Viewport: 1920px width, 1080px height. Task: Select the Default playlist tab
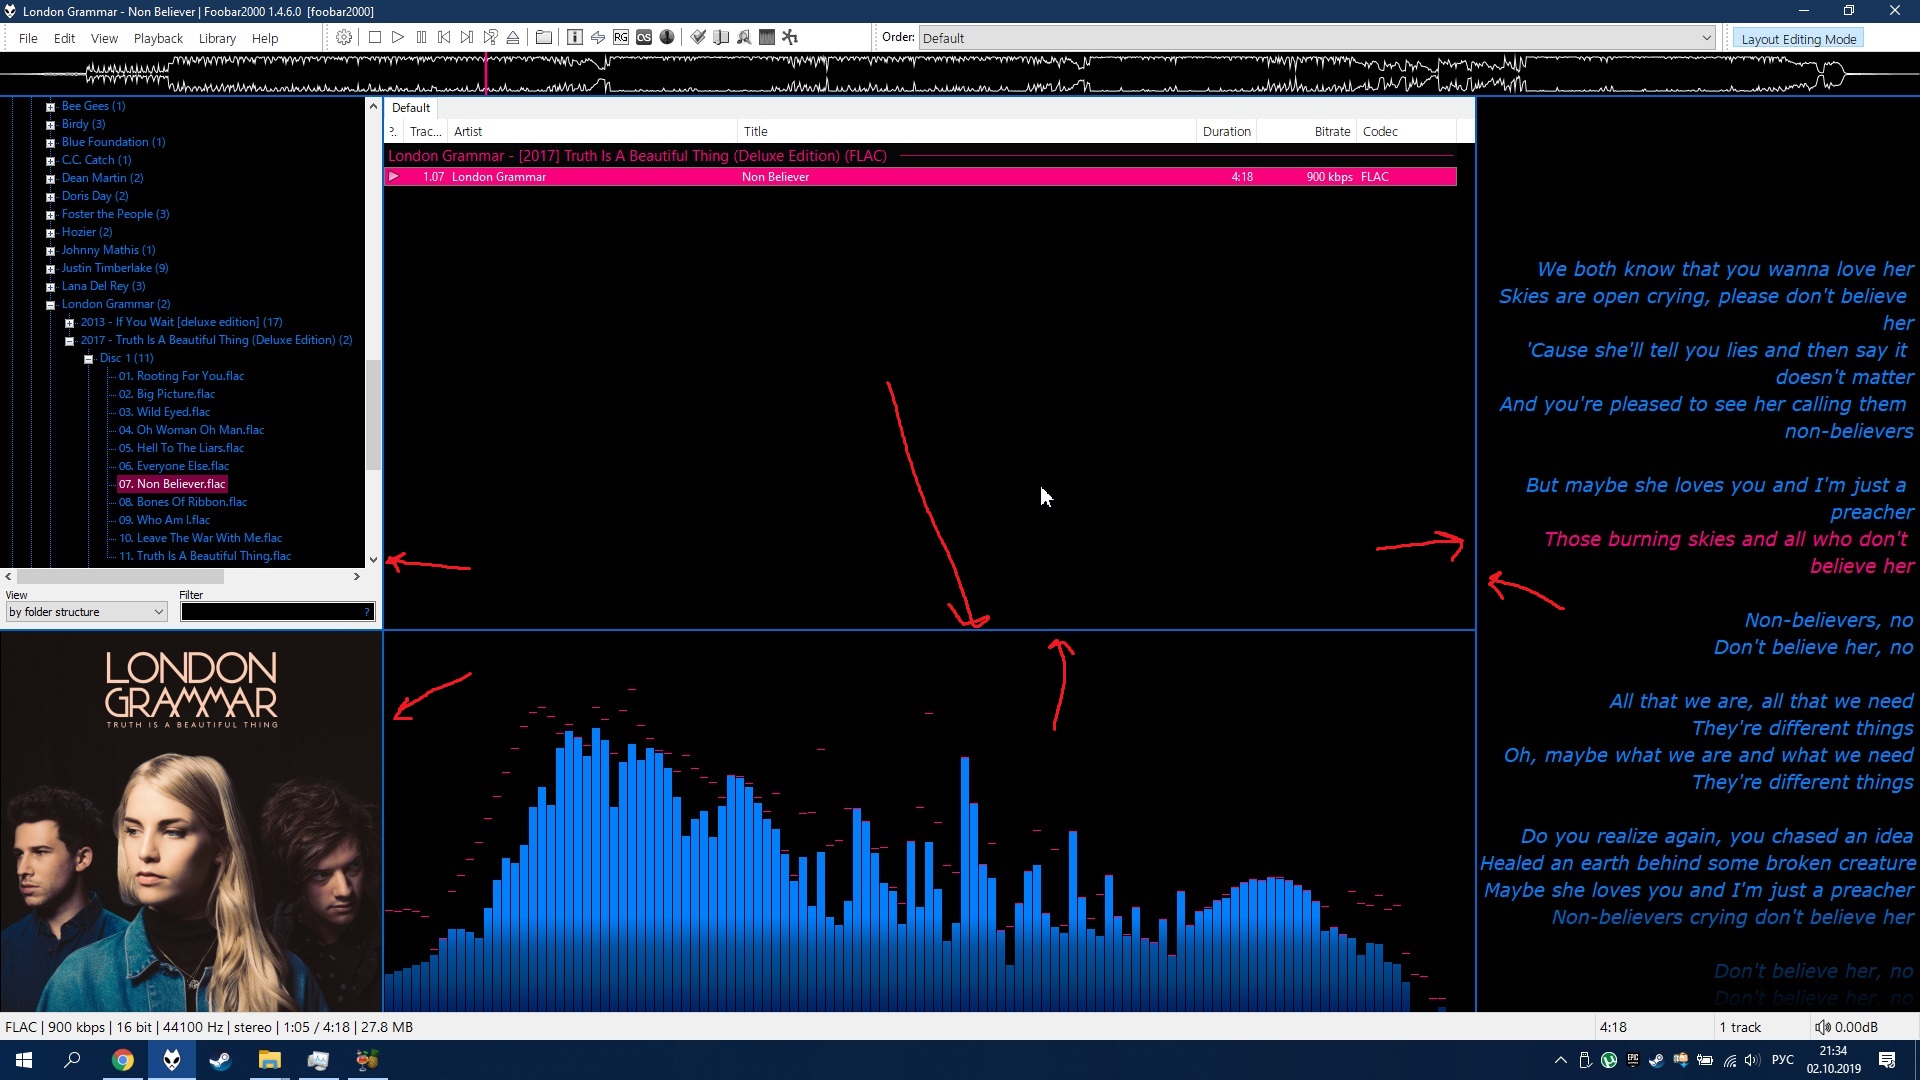411,108
